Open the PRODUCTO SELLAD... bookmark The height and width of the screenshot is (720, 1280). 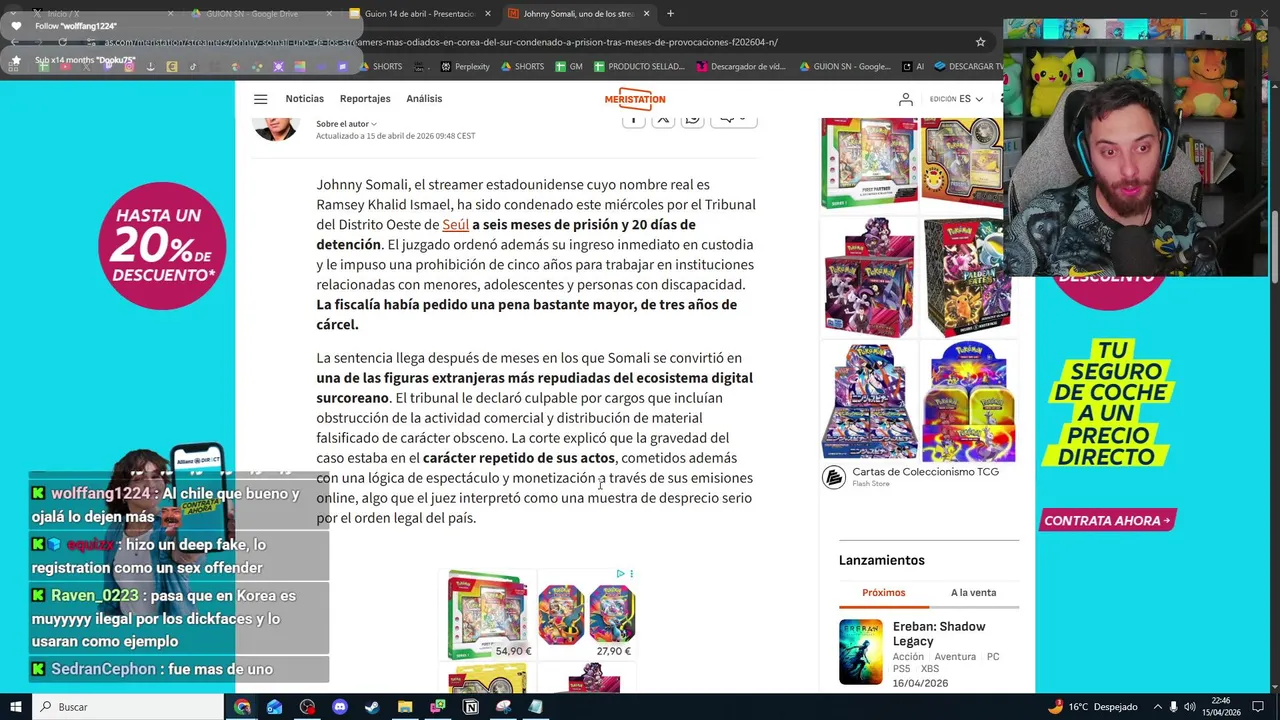coord(639,66)
